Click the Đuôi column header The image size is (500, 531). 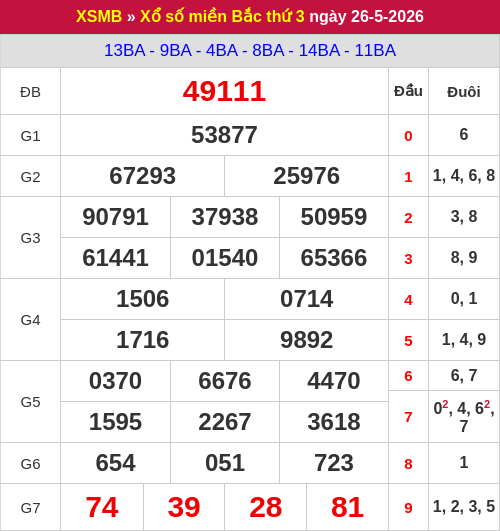pos(464,92)
